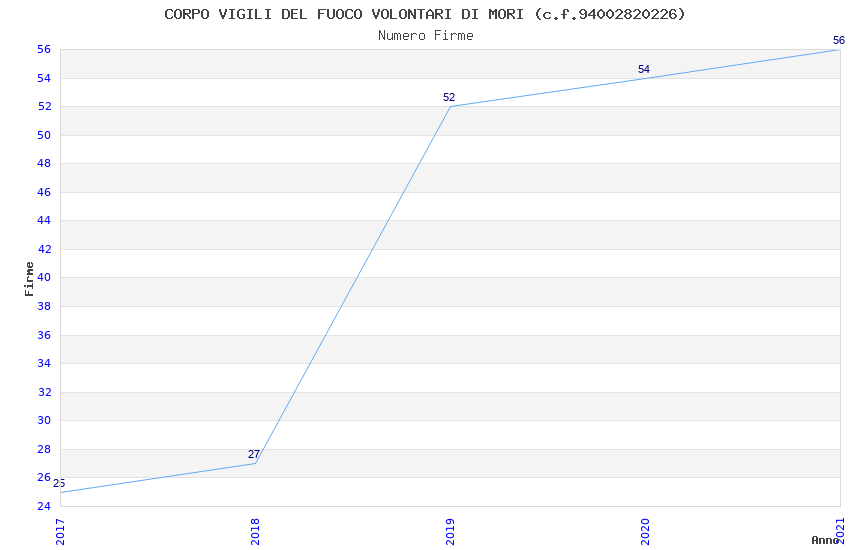
Task: Click the y-axis value 28
Action: click(x=44, y=449)
